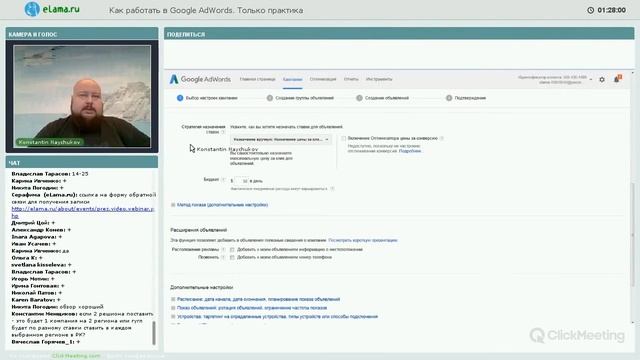Click chat line 'Karen Baratov: +'
The width and height of the screenshot is (640, 360).
click(x=36, y=300)
